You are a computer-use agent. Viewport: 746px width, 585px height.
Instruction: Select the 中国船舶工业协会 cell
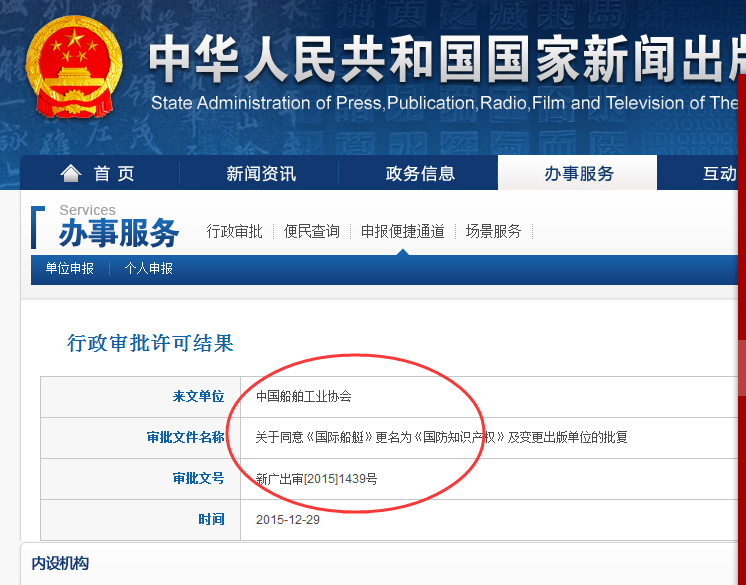click(x=304, y=396)
